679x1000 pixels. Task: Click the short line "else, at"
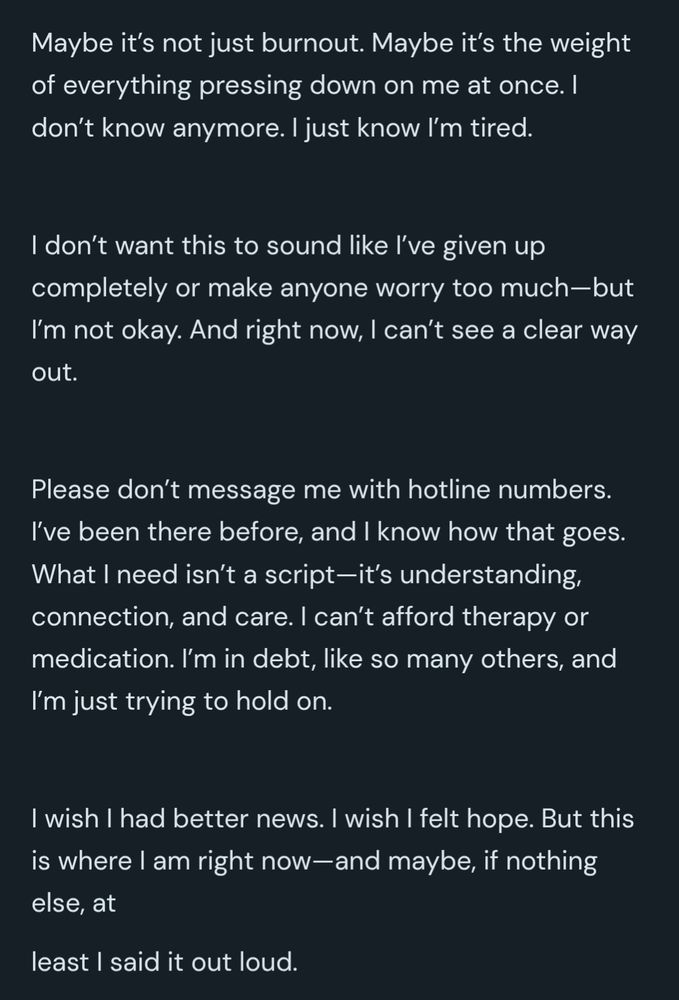tap(74, 903)
